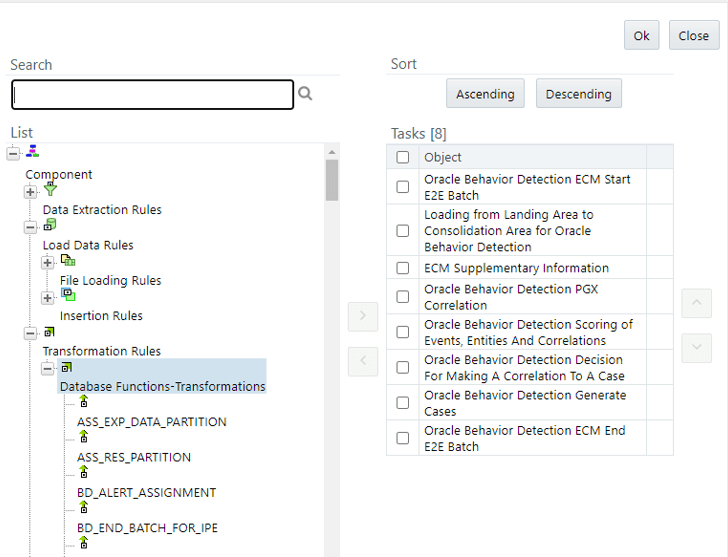Collapse the Database Functions-Transformations node
The width and height of the screenshot is (728, 557).
point(47,369)
